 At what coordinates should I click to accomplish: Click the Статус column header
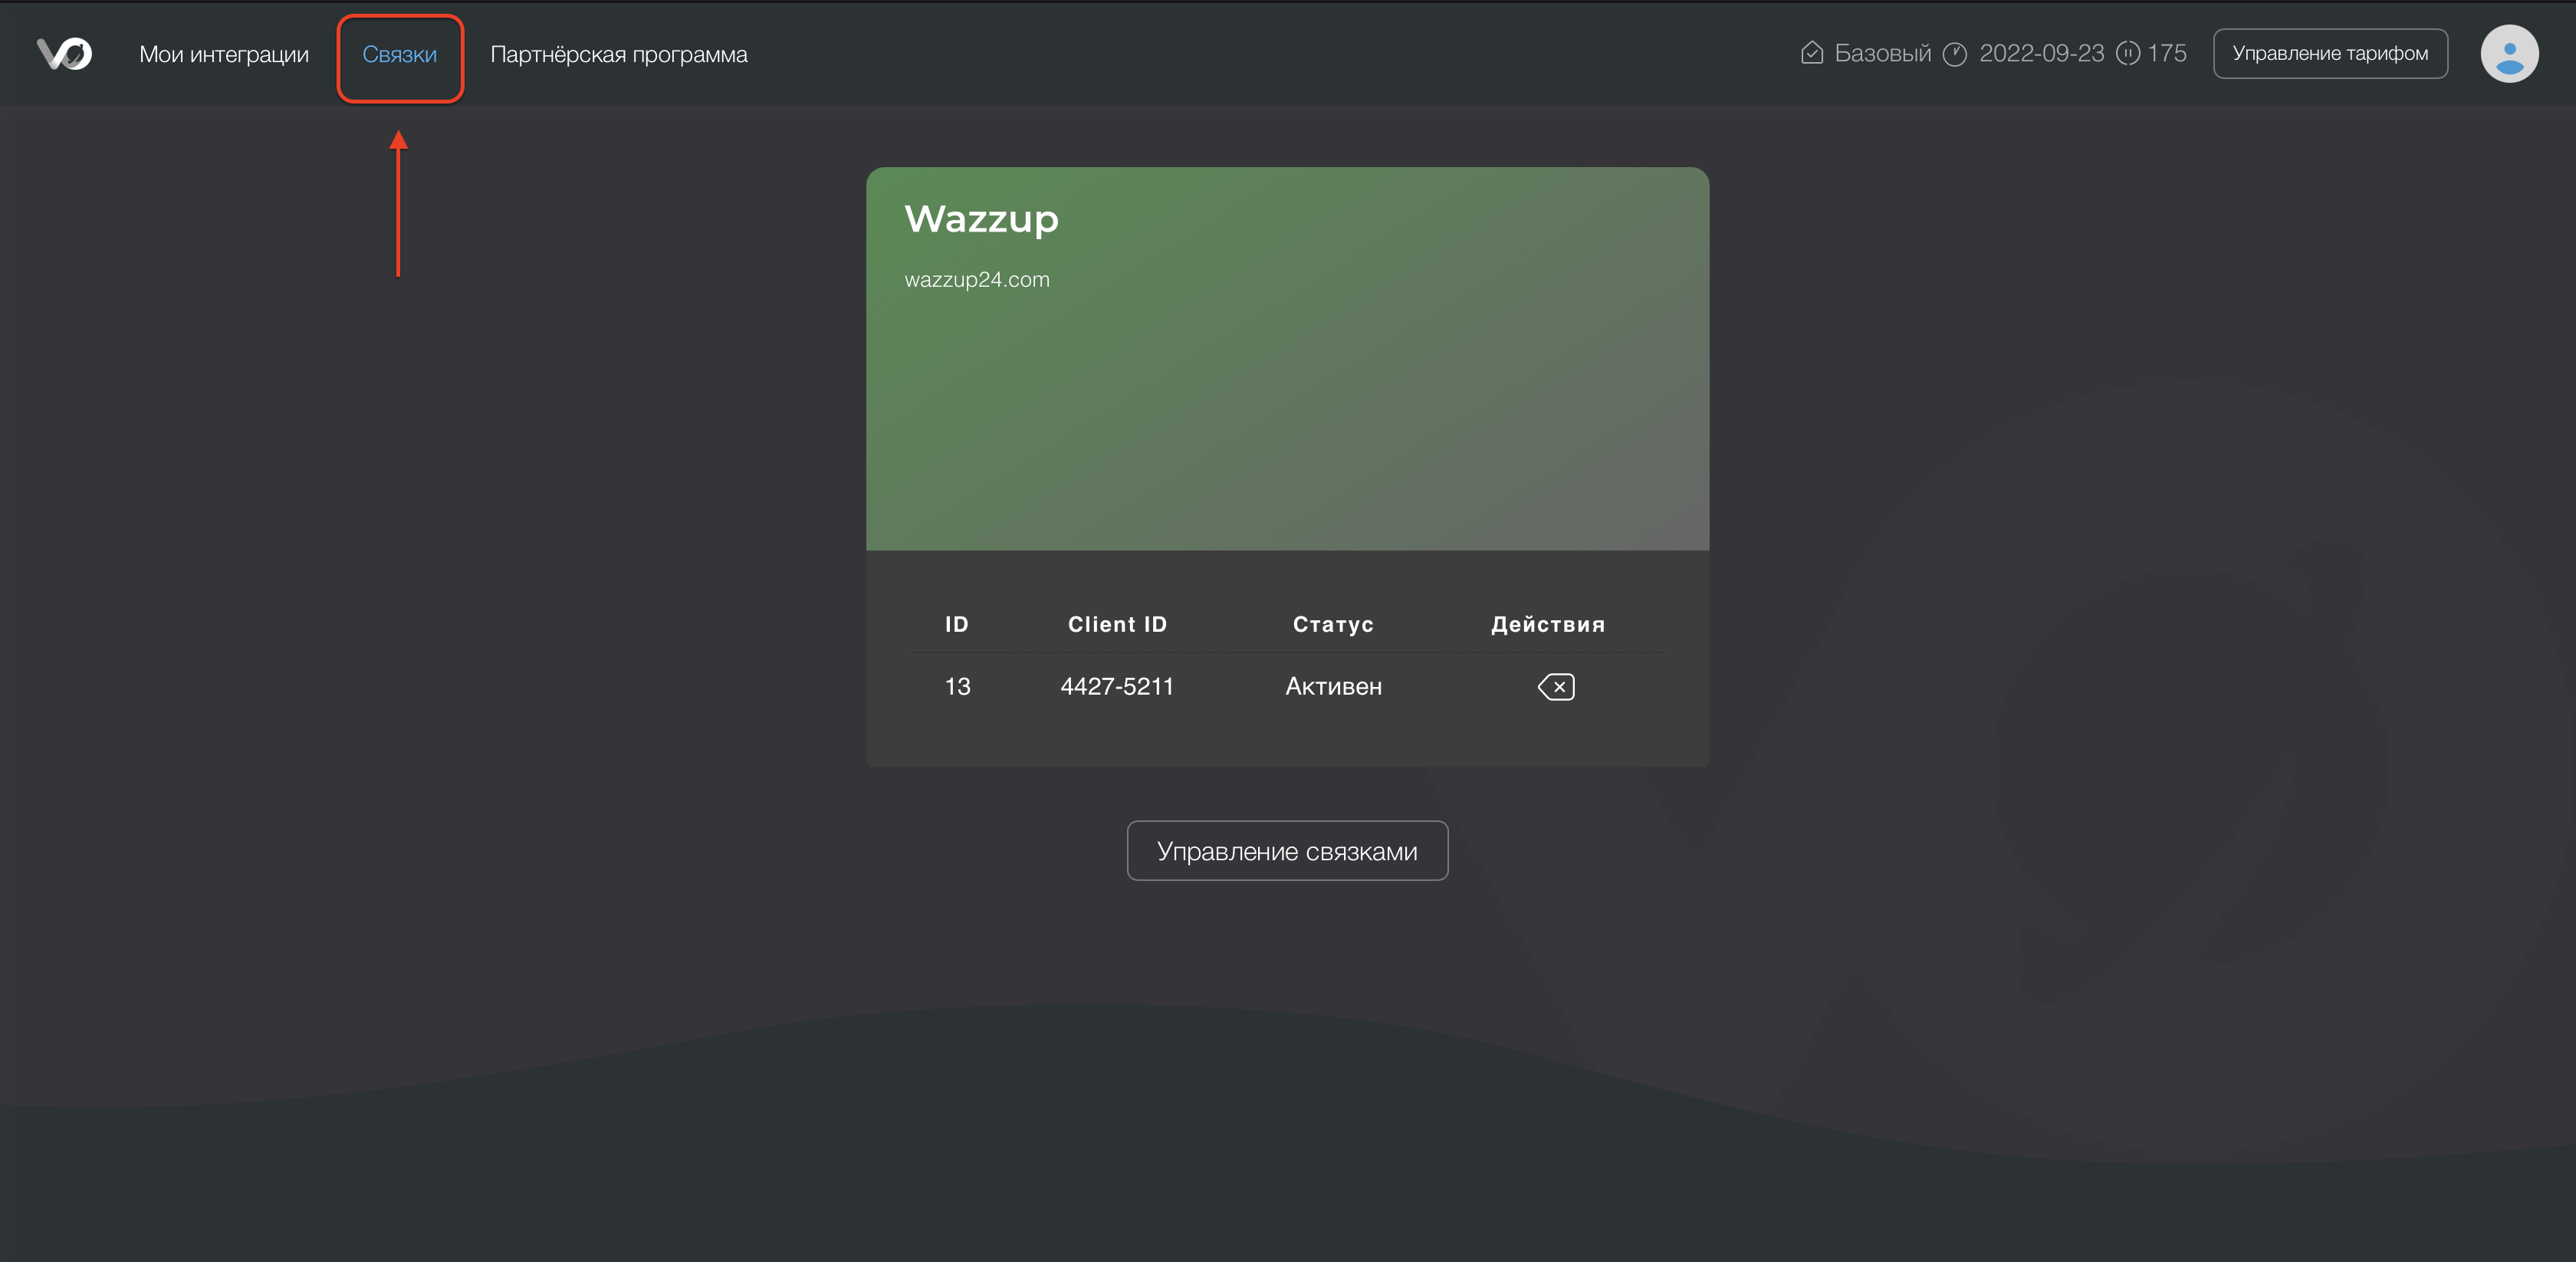pyautogui.click(x=1332, y=625)
